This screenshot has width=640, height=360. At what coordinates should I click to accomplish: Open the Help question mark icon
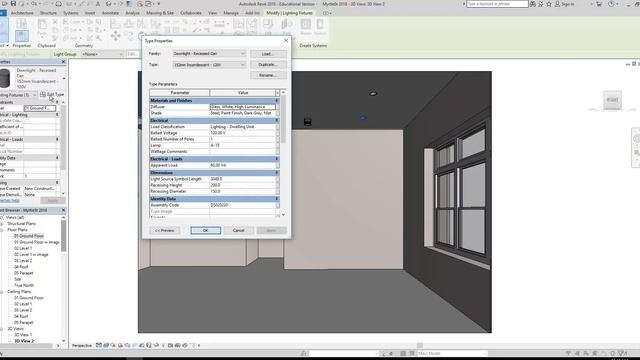coord(611,4)
